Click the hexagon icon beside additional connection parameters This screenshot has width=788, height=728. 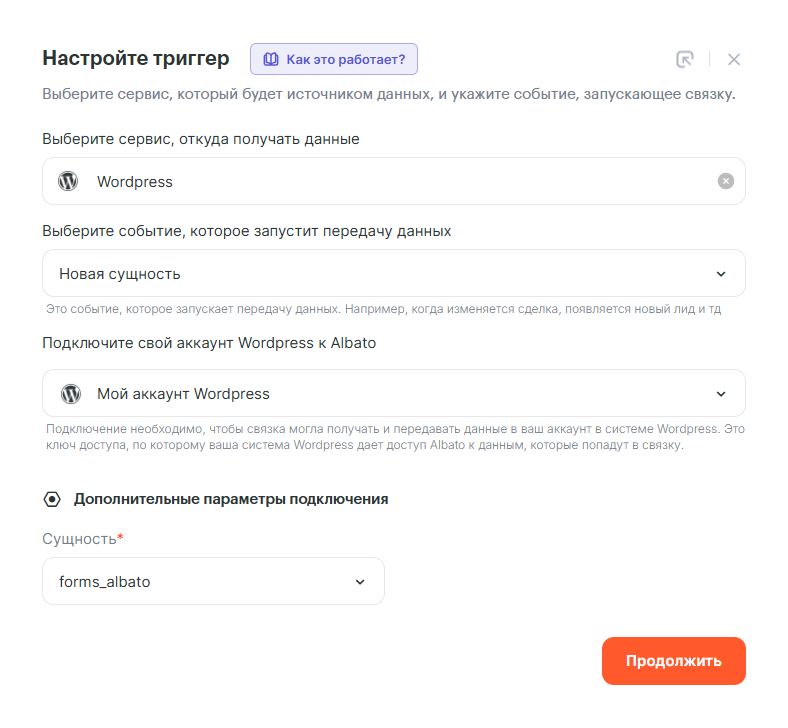[x=52, y=498]
